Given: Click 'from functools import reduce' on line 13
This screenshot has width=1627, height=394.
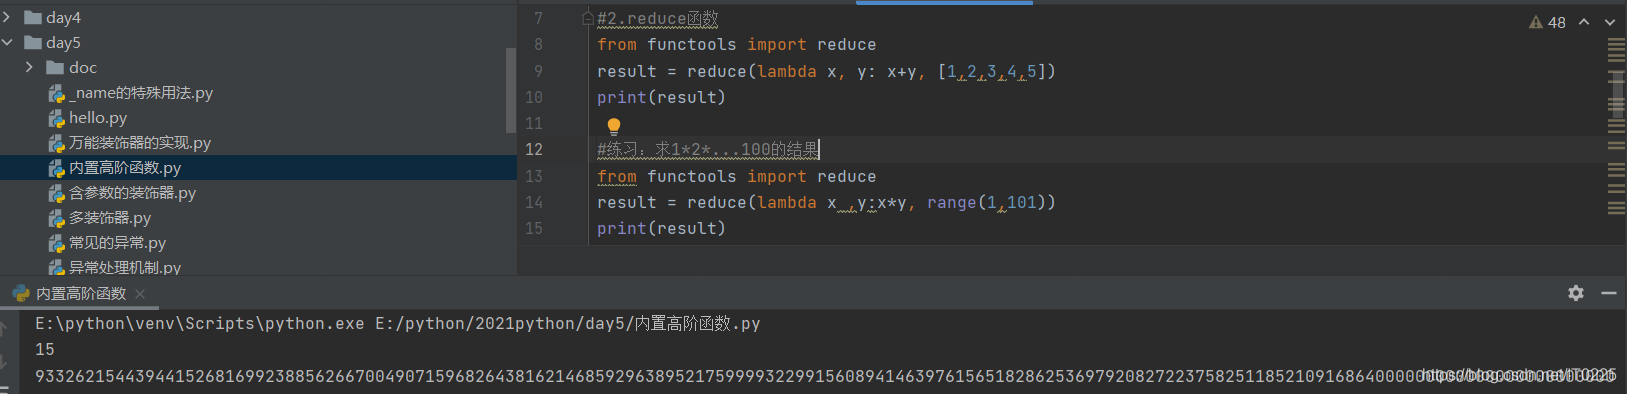Looking at the screenshot, I should [x=736, y=176].
